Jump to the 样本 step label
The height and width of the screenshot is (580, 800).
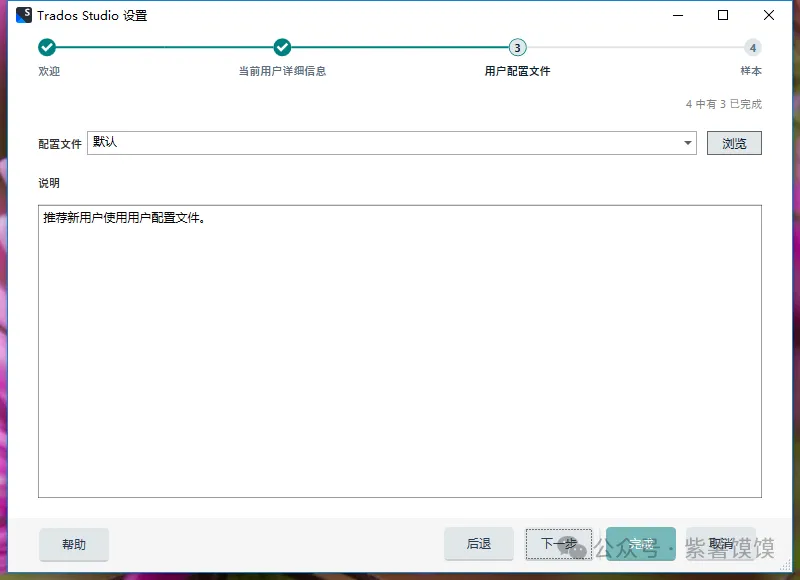751,71
